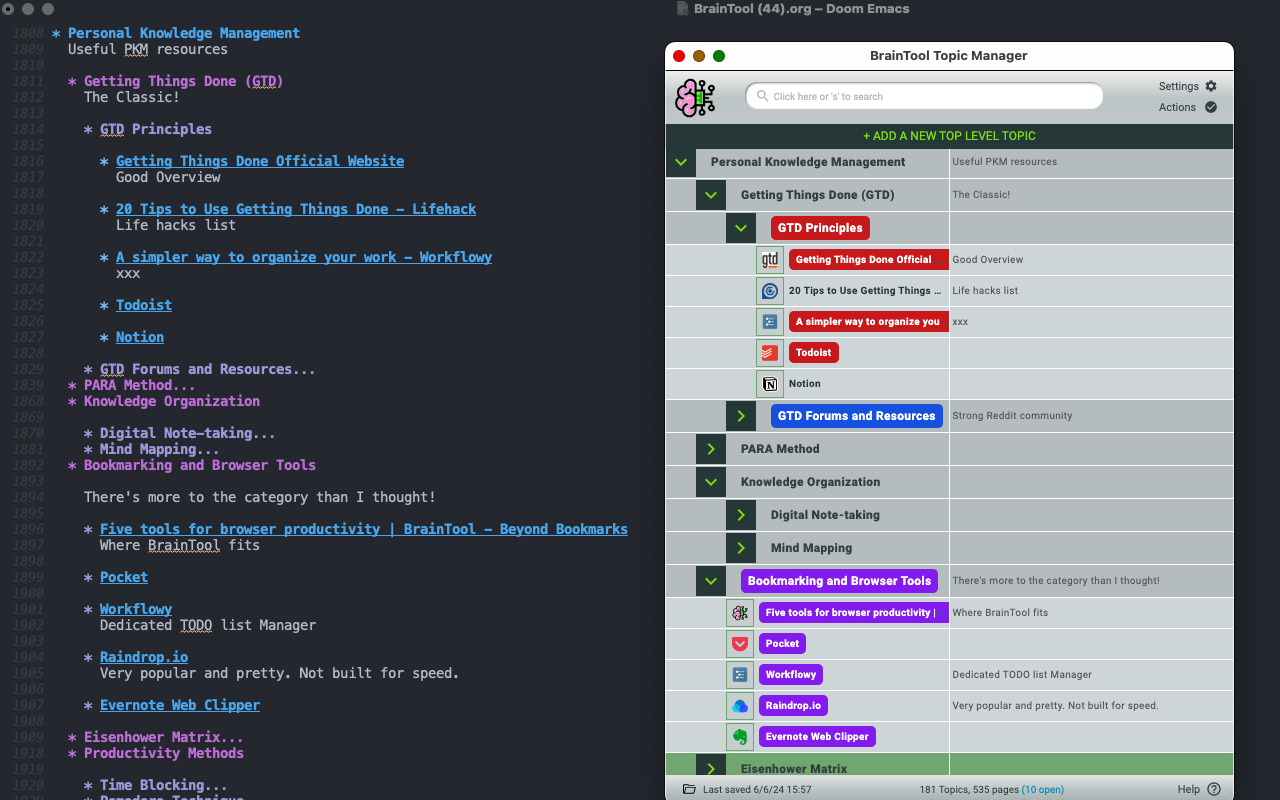This screenshot has width=1280, height=800.
Task: Open Pocket link in Emacs
Action: tap(124, 577)
